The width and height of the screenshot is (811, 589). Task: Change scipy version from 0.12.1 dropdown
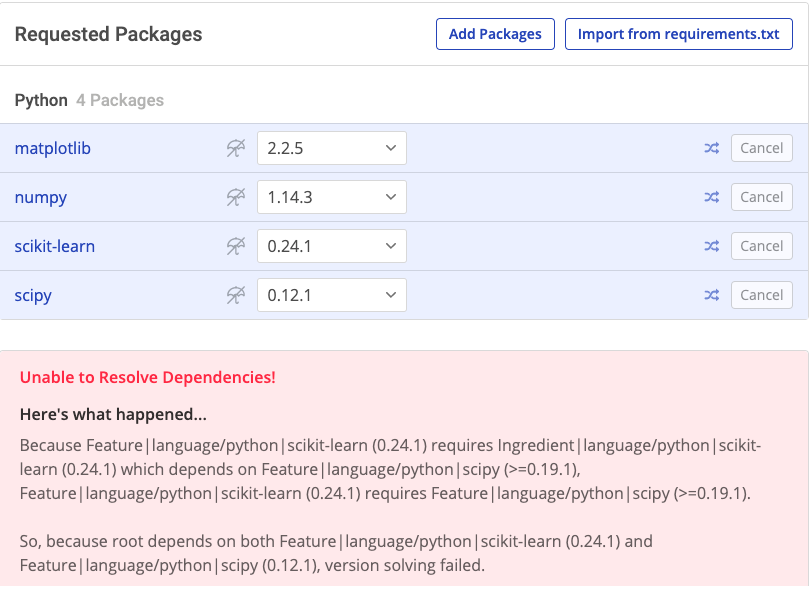point(331,295)
